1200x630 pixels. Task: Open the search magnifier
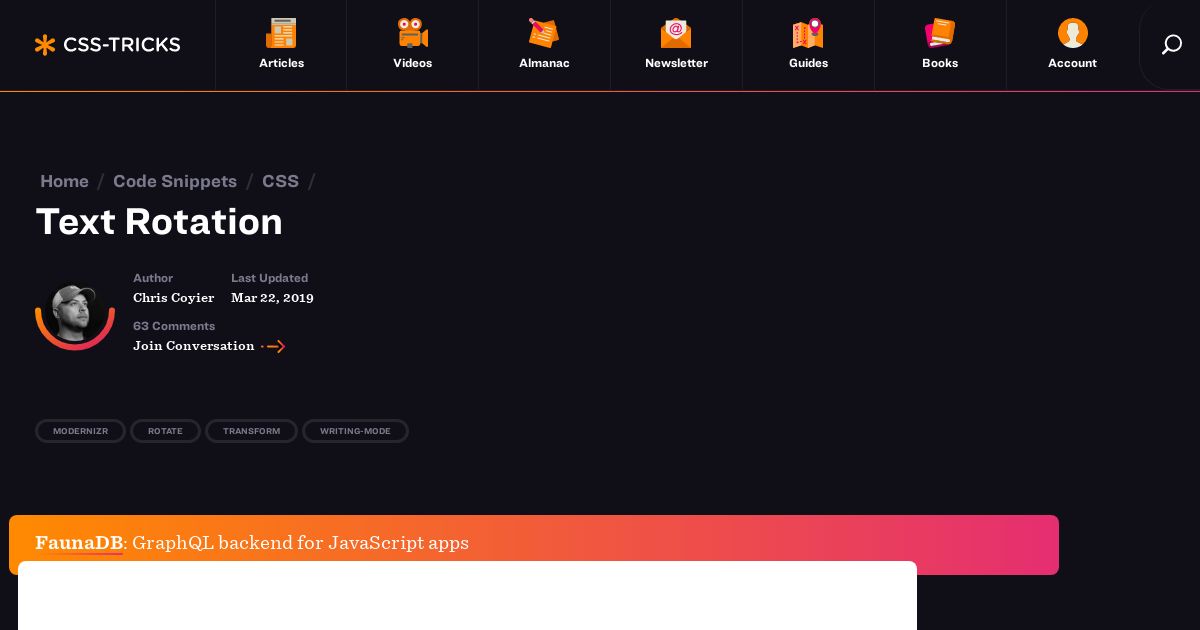[1171, 45]
